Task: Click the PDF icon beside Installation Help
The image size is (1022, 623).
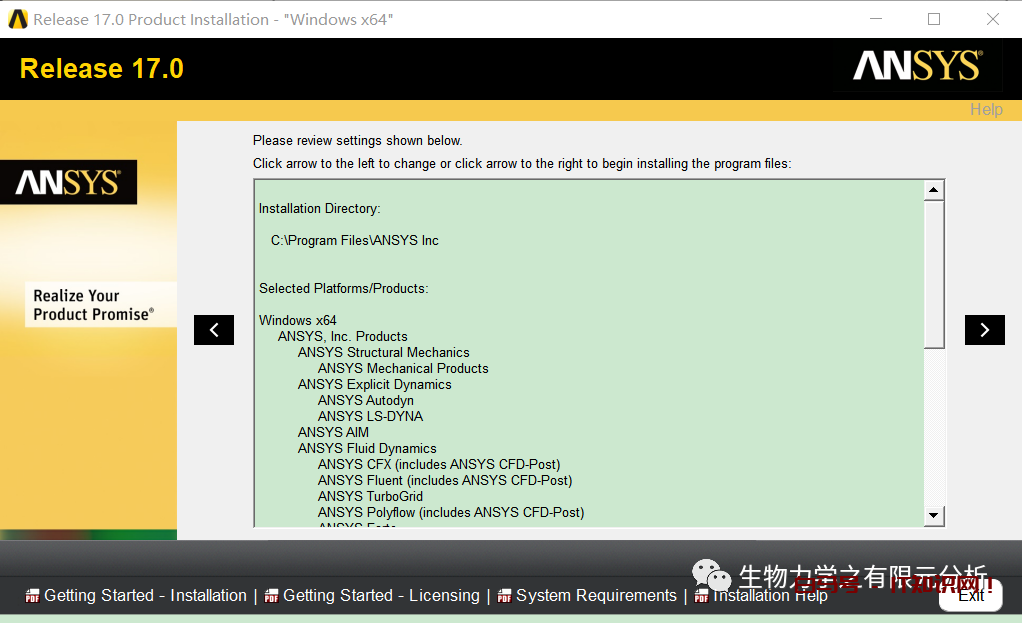Action: pyautogui.click(x=702, y=596)
